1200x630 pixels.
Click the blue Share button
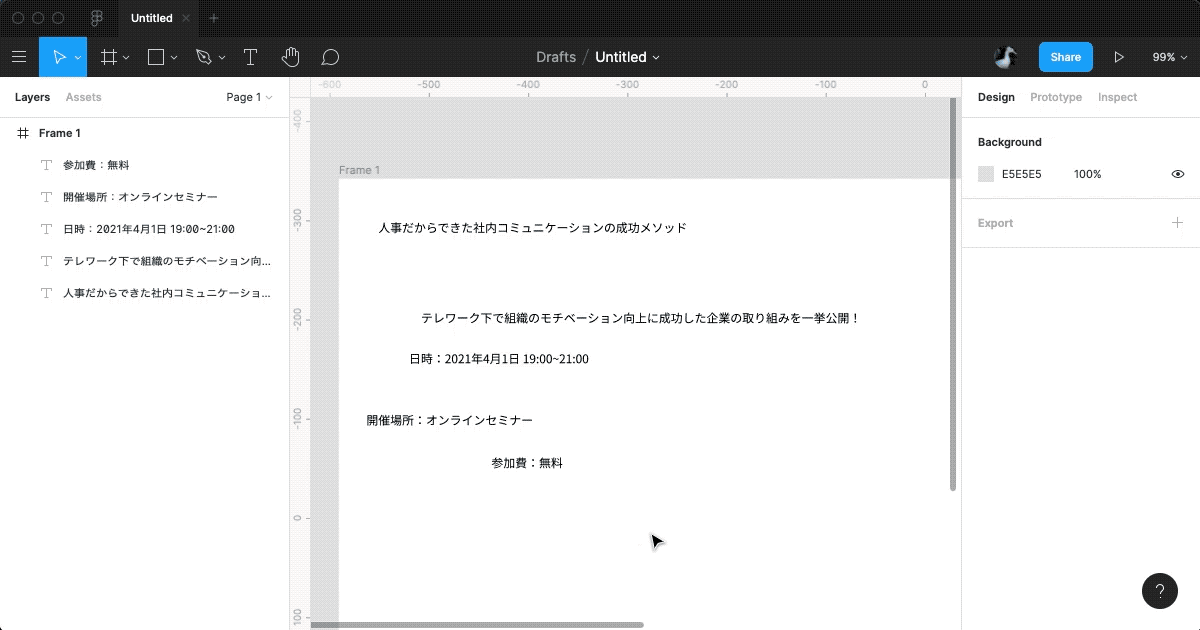coord(1065,57)
